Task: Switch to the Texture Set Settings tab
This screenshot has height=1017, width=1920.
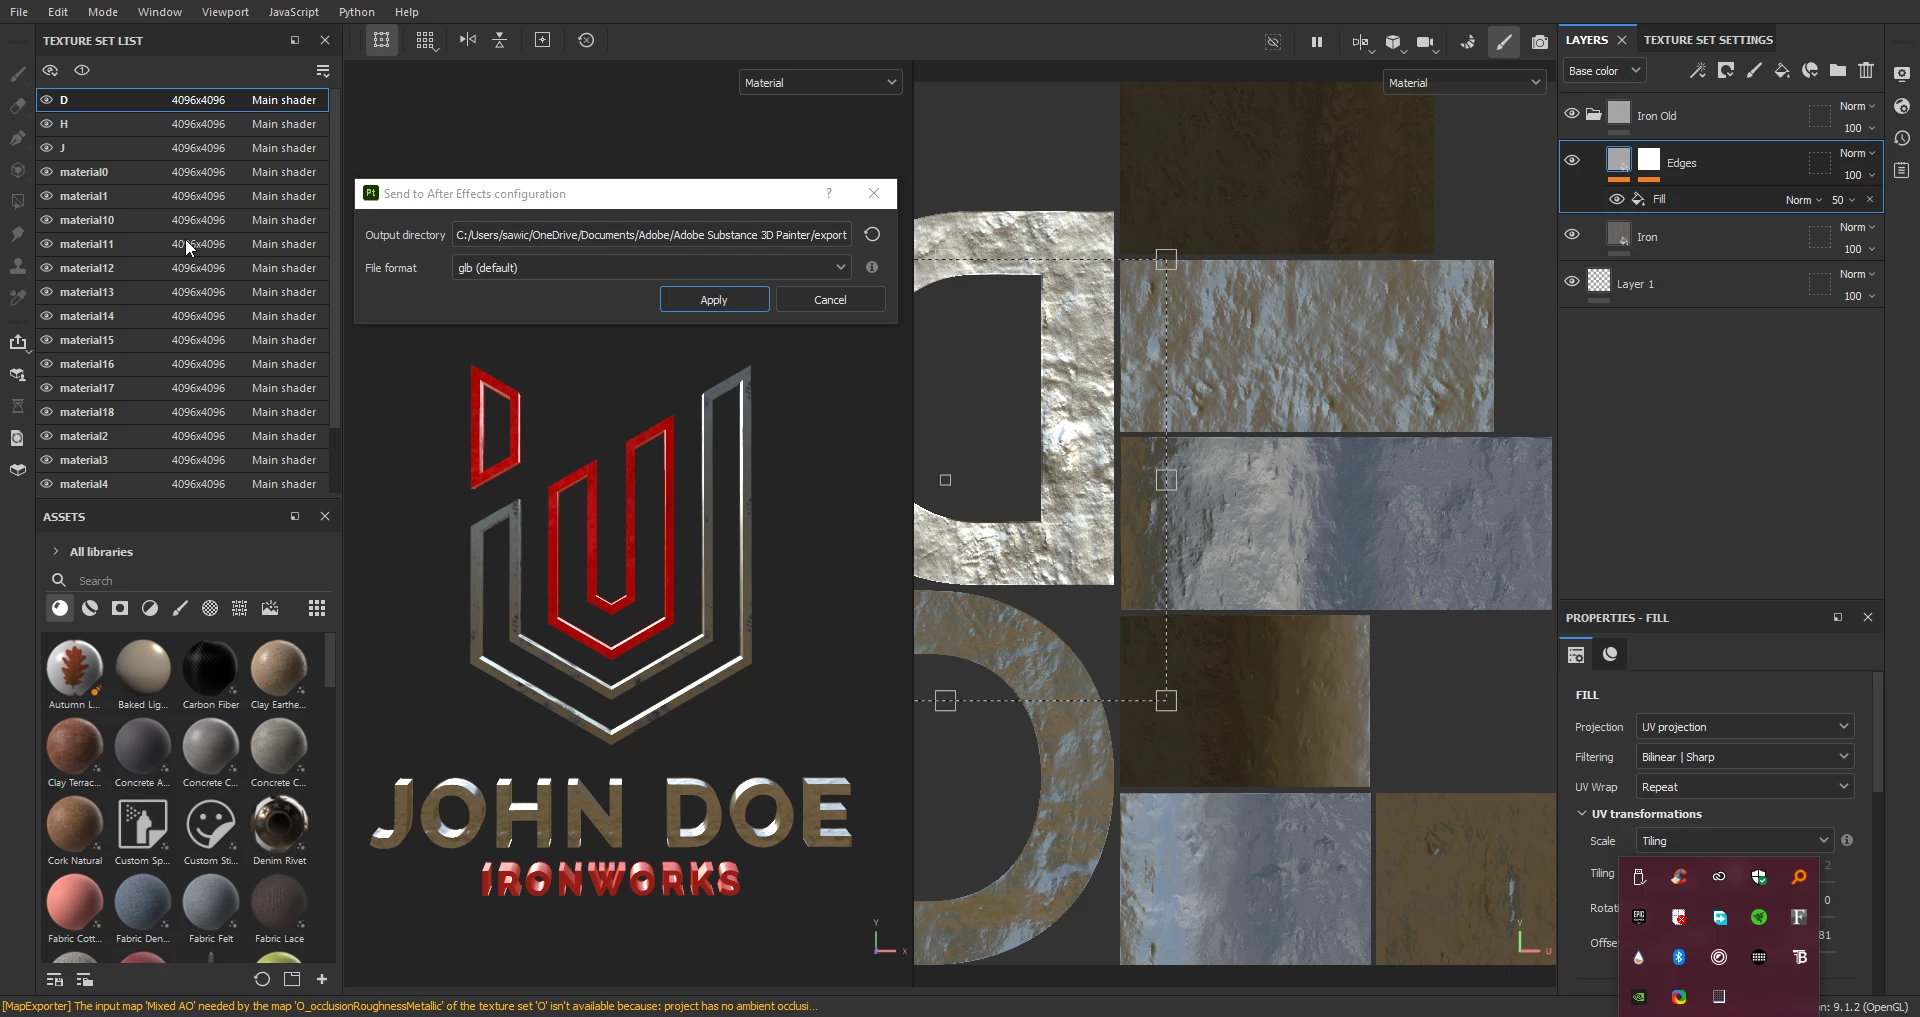Action: point(1708,40)
